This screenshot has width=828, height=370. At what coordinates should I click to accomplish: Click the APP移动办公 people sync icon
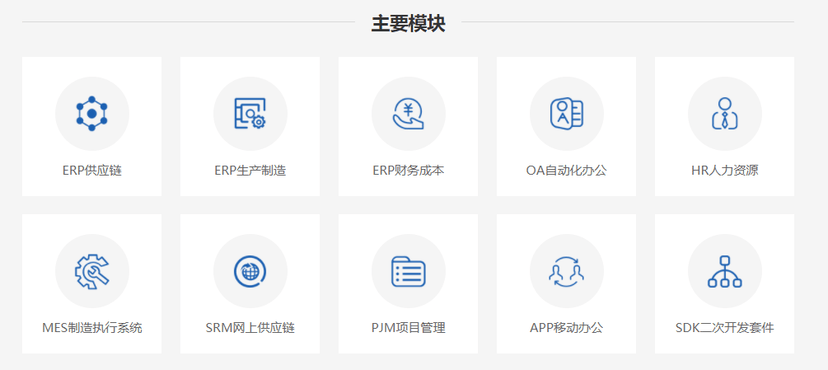566,271
